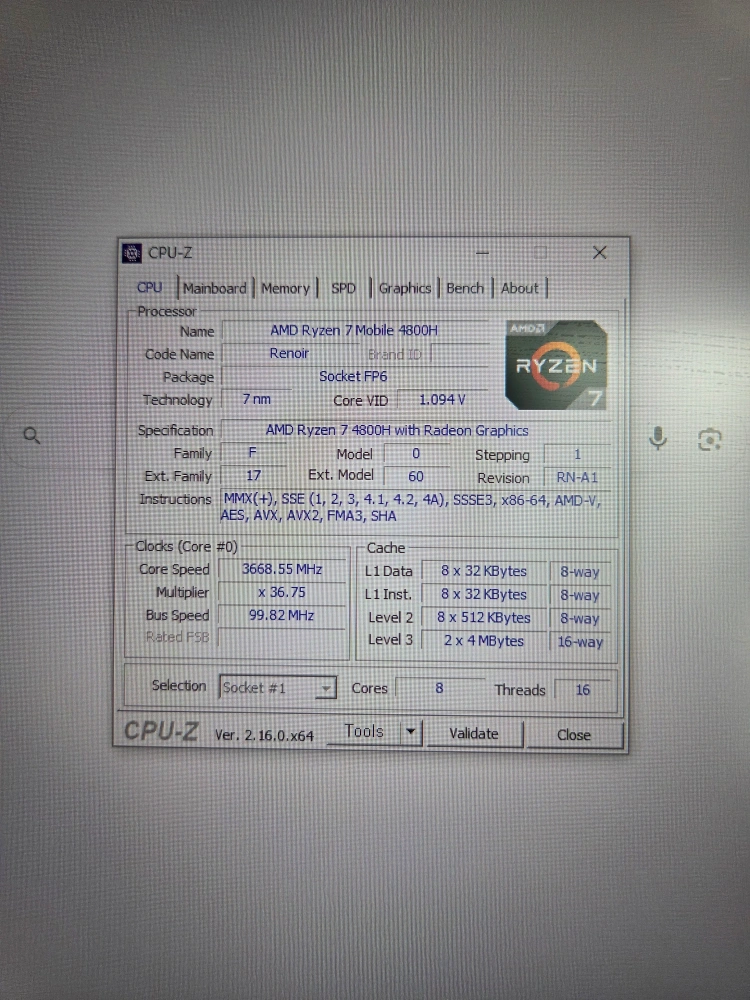Screen dimensions: 750x1000
Task: Click the empty Rated FSB field
Action: tap(282, 637)
